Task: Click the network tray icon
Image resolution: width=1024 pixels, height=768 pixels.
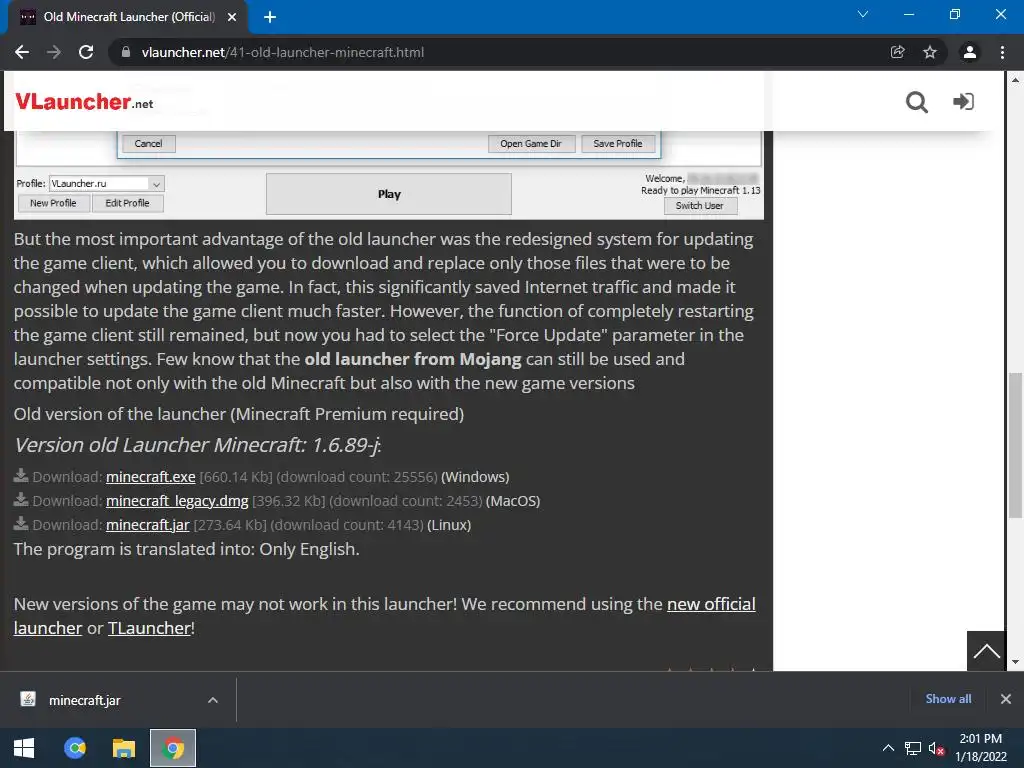Action: [912, 748]
